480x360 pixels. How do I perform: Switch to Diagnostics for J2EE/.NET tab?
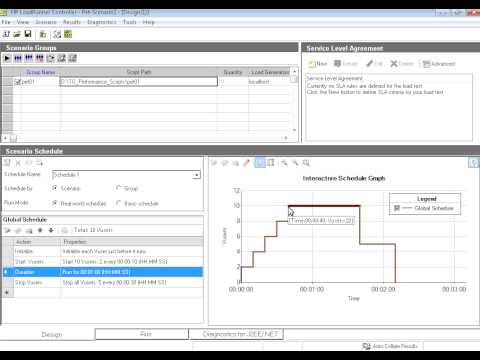coord(237,334)
